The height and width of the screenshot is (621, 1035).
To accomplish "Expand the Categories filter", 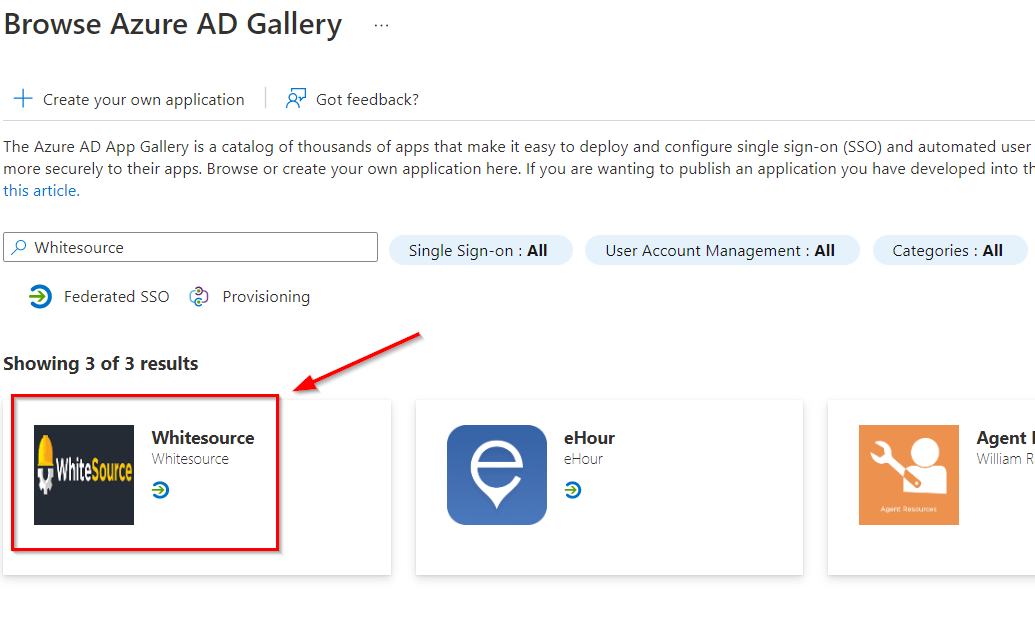I will tap(948, 250).
